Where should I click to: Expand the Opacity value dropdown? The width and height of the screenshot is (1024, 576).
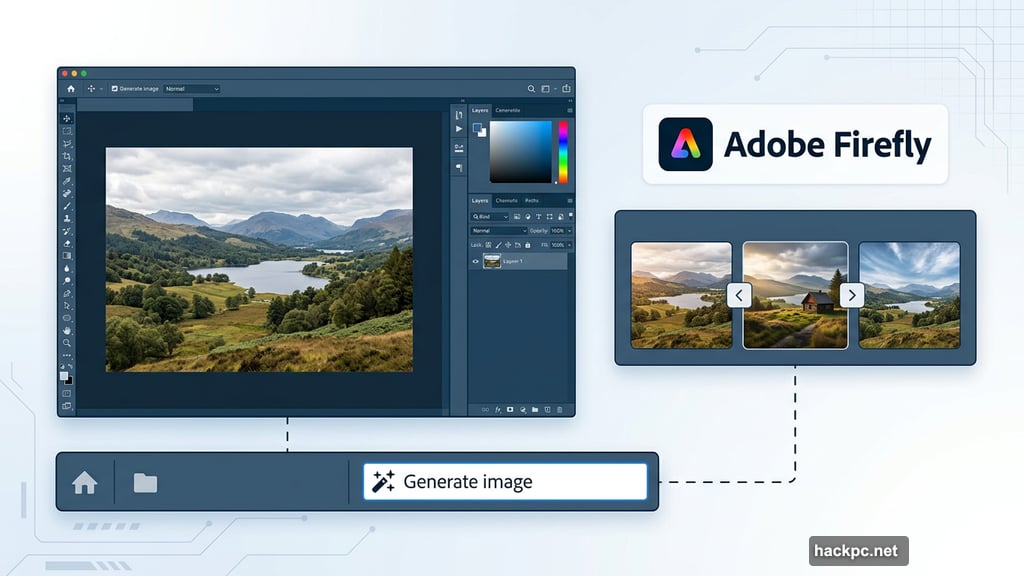pyautogui.click(x=569, y=230)
